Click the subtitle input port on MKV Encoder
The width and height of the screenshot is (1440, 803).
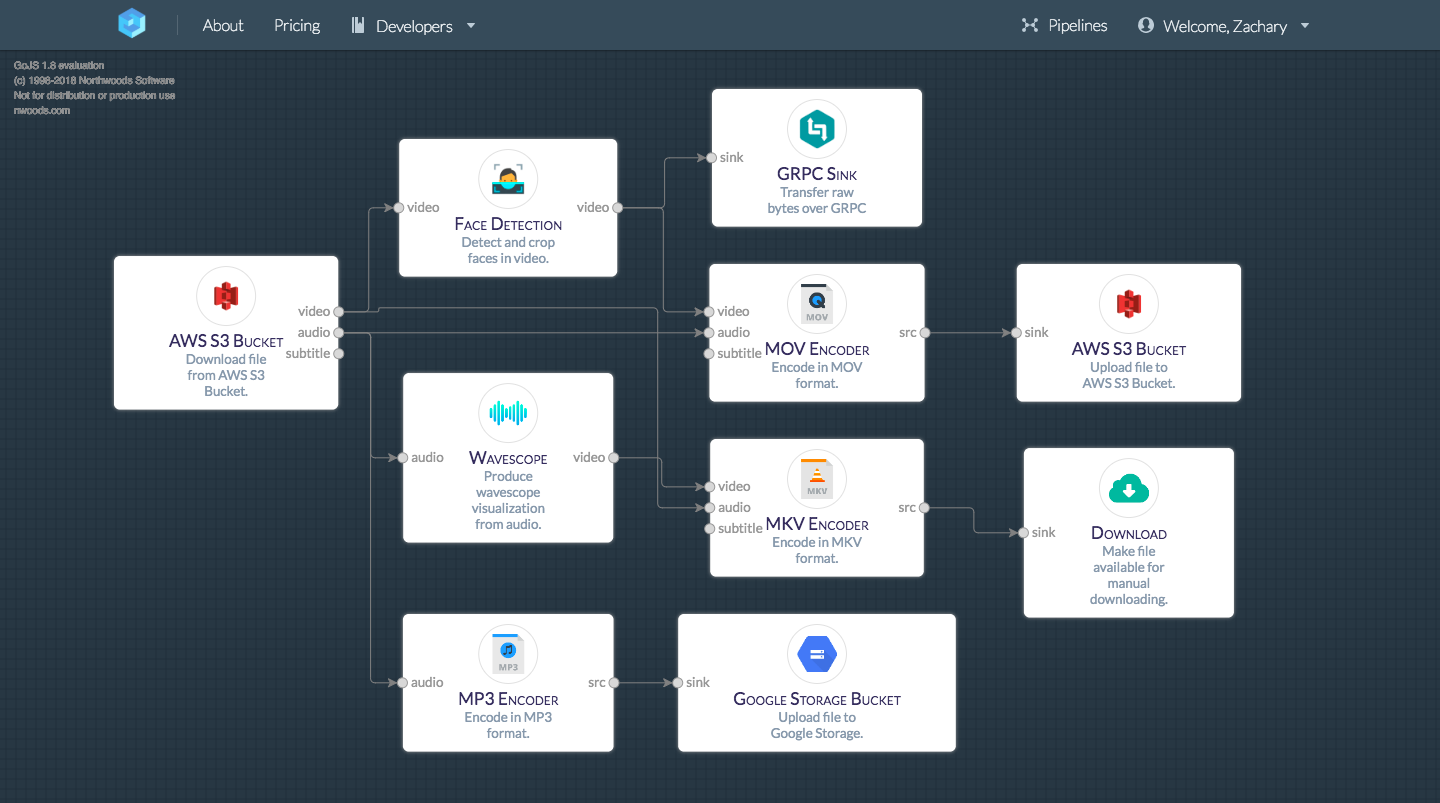710,528
